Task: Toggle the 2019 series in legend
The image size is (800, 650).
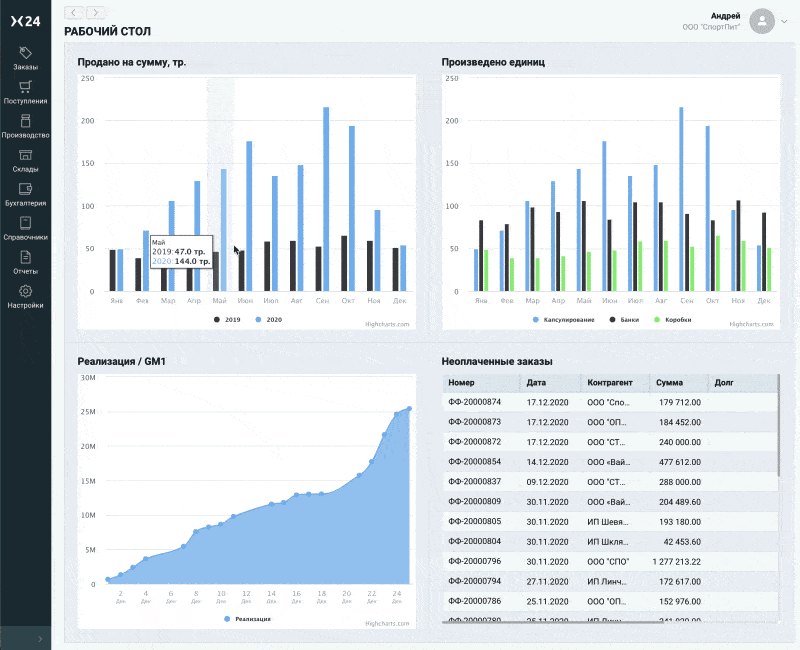Action: (x=227, y=319)
